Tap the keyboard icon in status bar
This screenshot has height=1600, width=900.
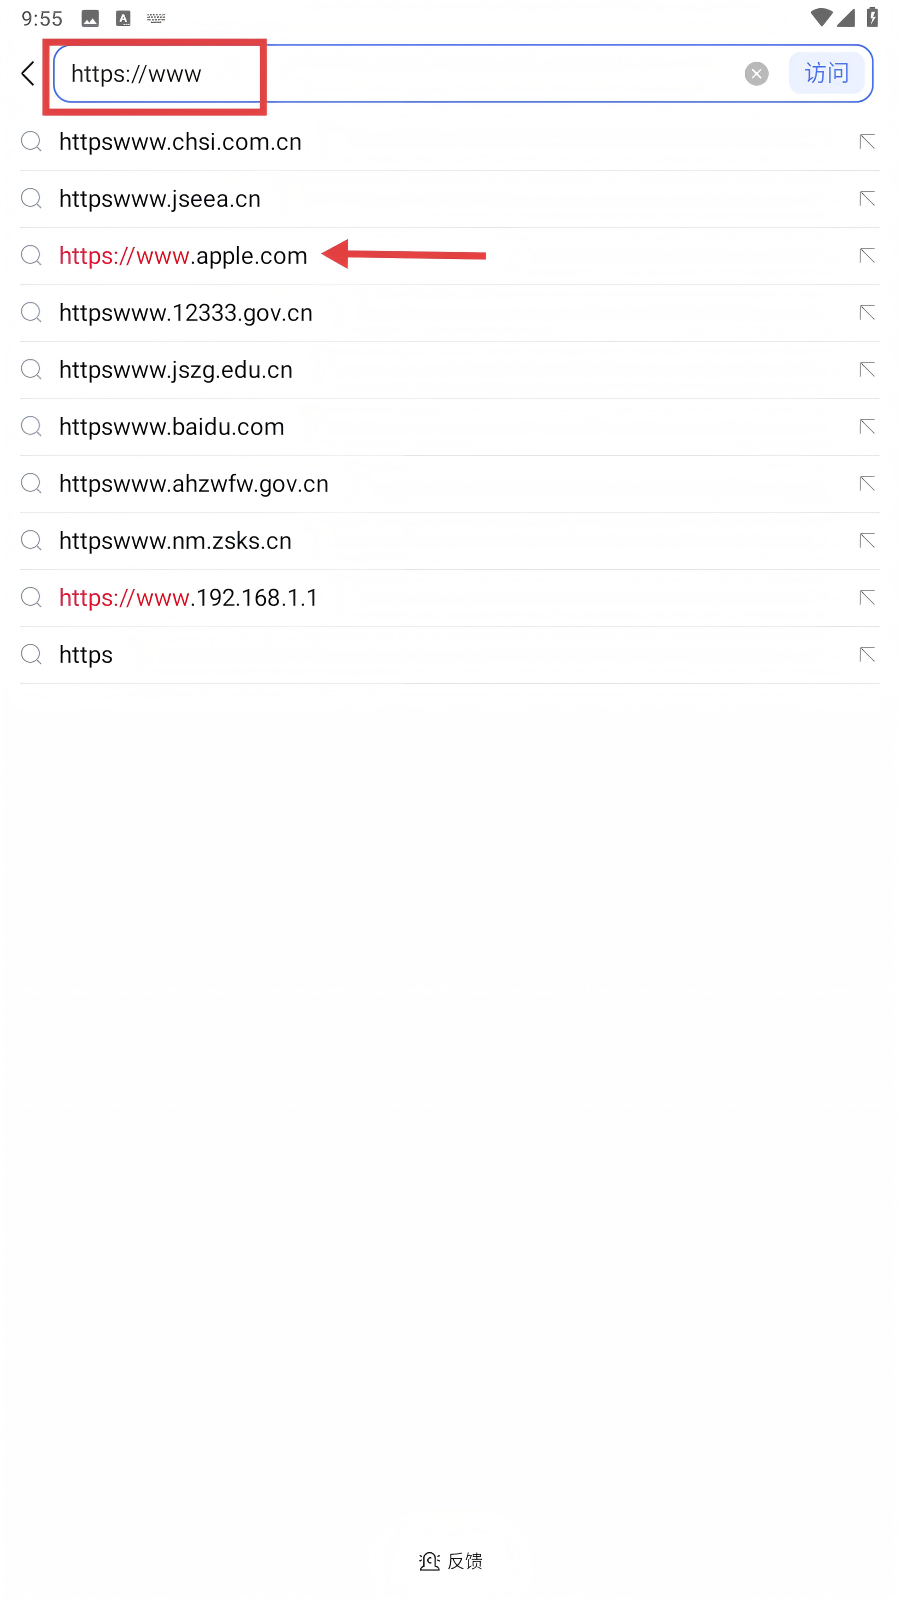click(x=156, y=18)
